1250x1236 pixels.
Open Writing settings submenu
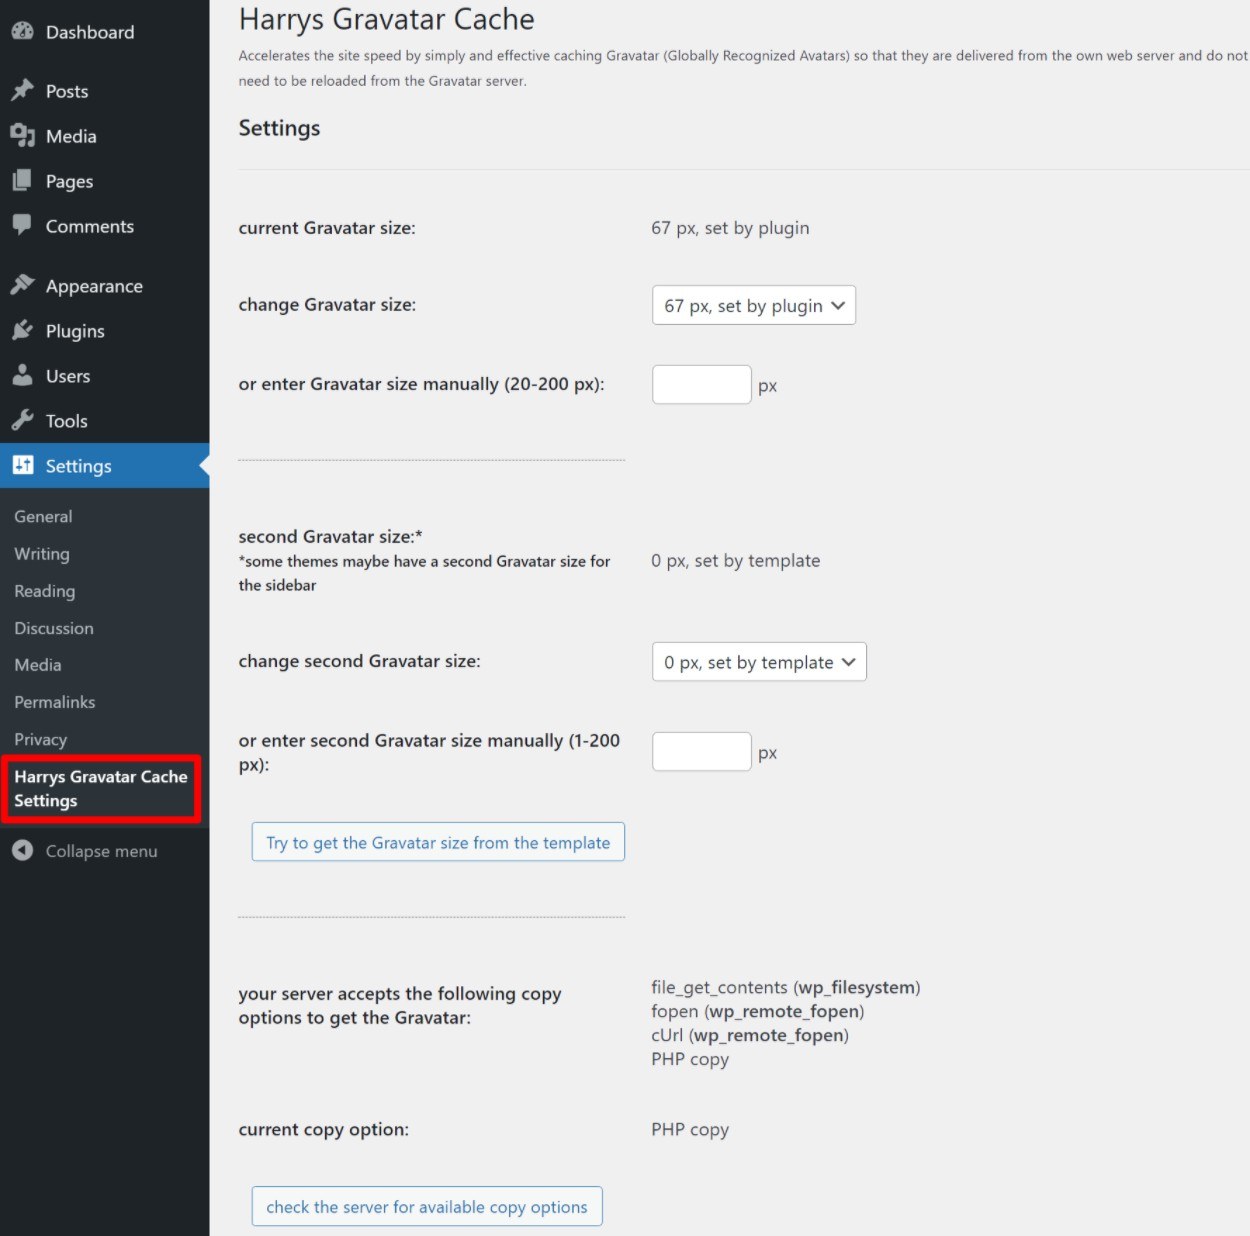point(42,553)
